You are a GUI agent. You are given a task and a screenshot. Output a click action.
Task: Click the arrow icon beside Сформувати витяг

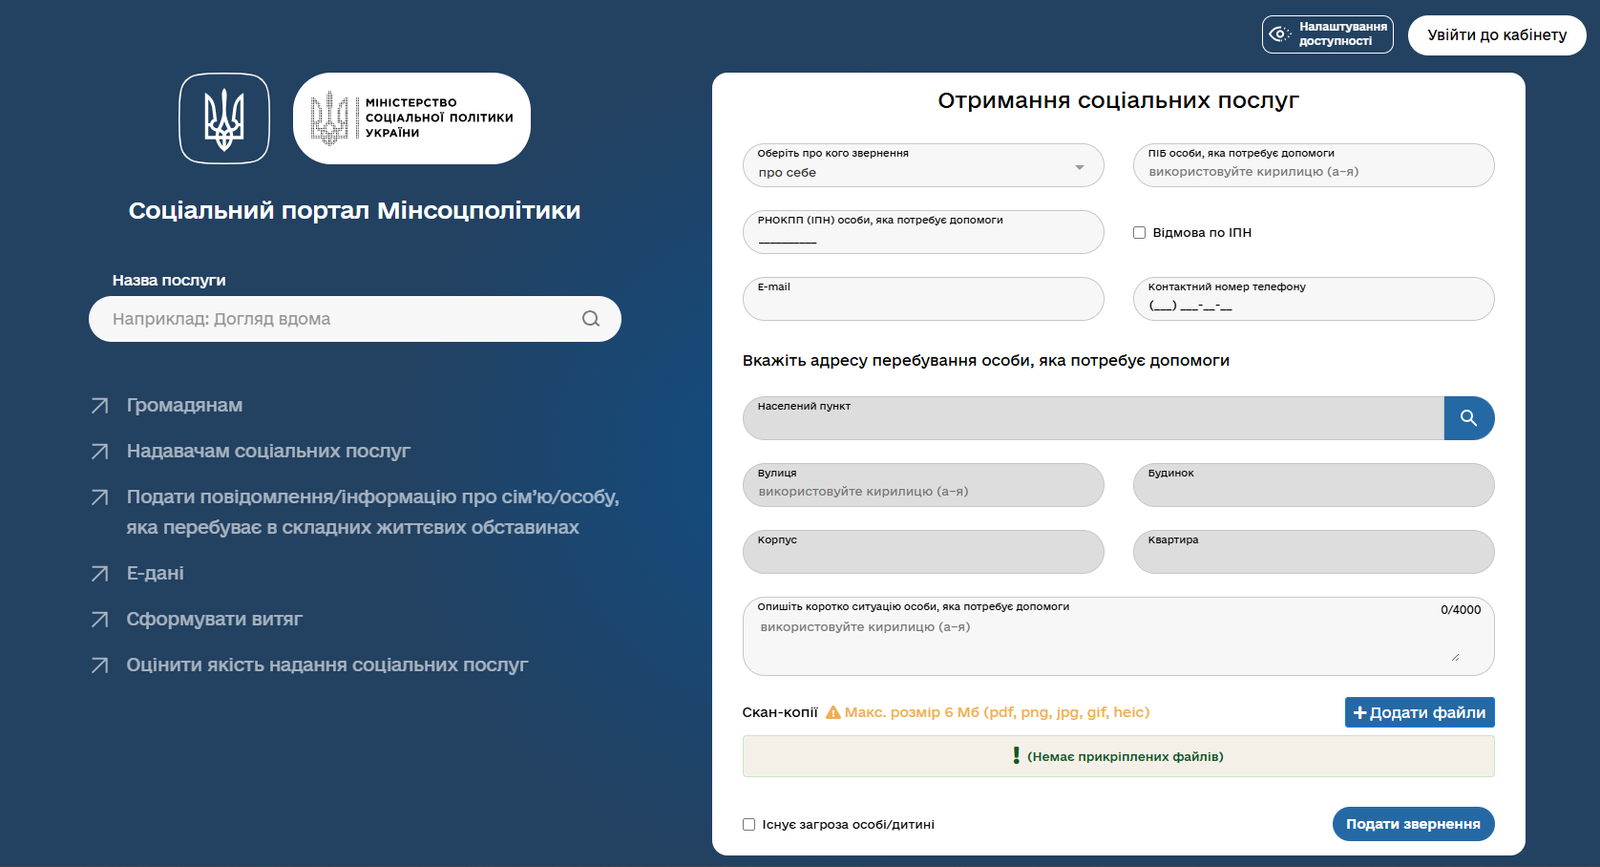tap(100, 620)
